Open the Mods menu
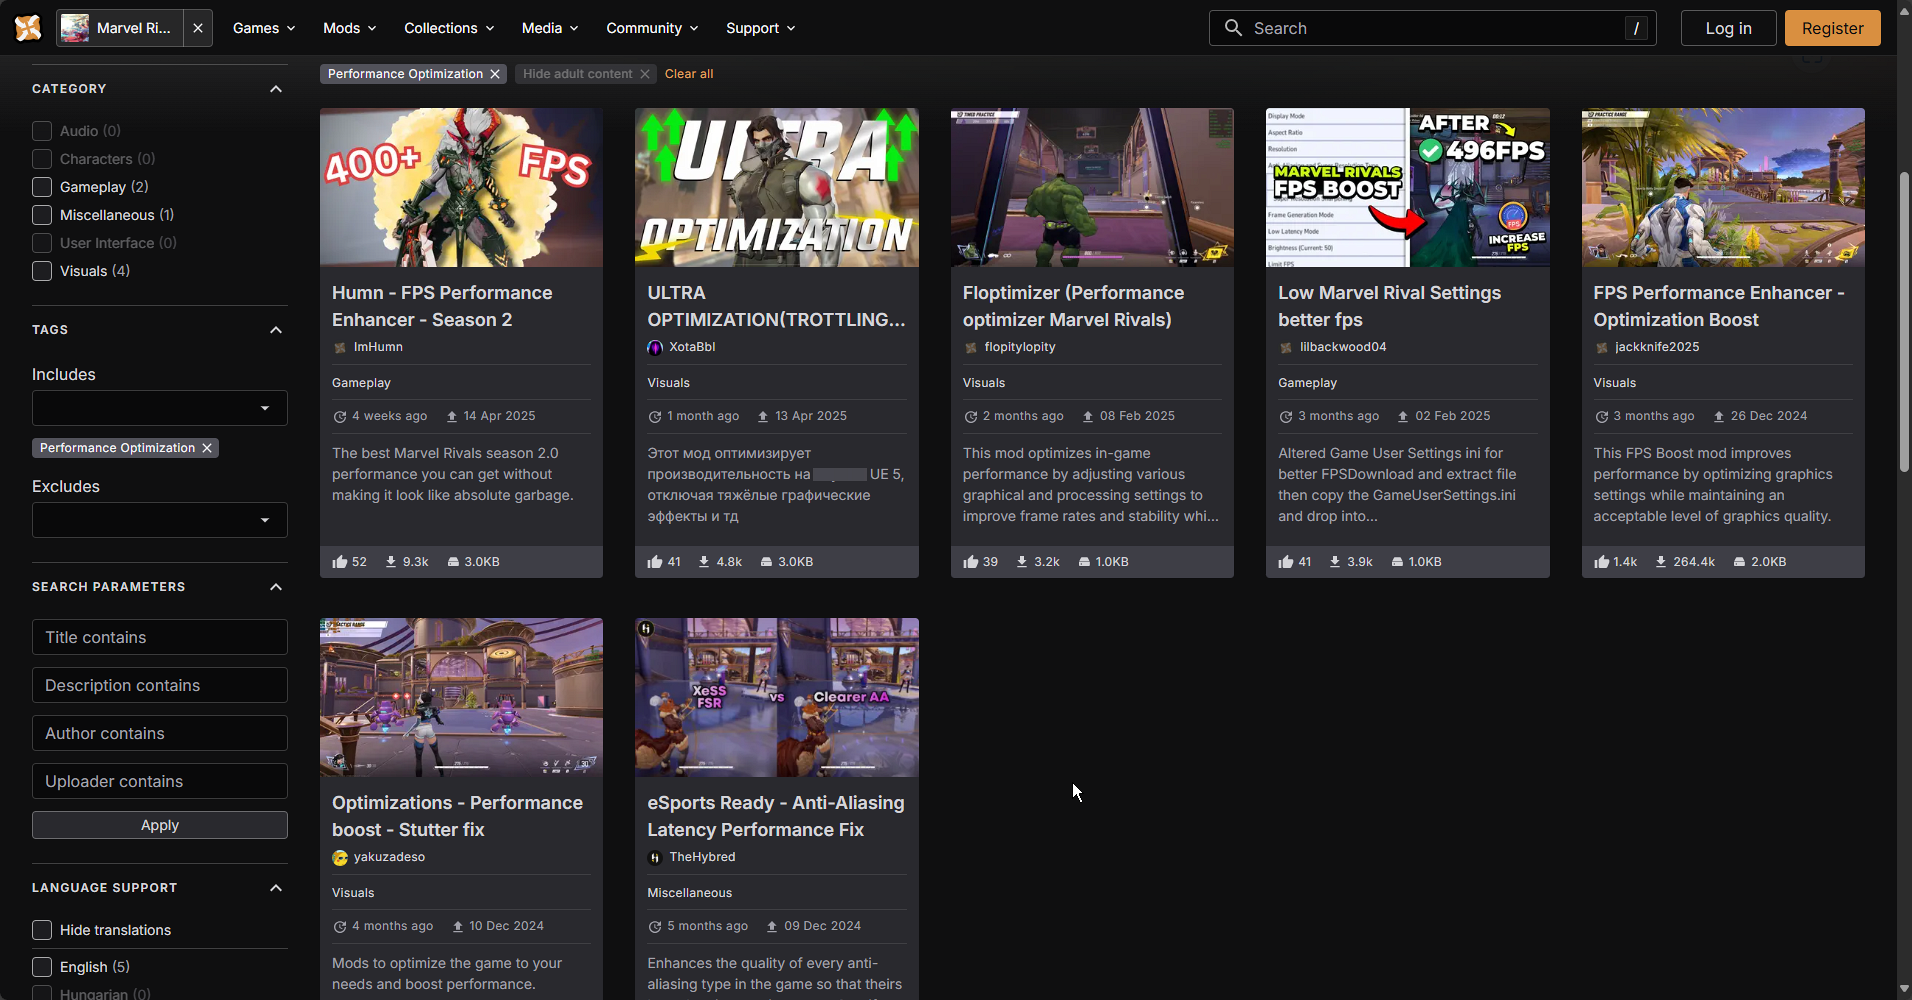This screenshot has height=1000, width=1912. click(x=350, y=28)
